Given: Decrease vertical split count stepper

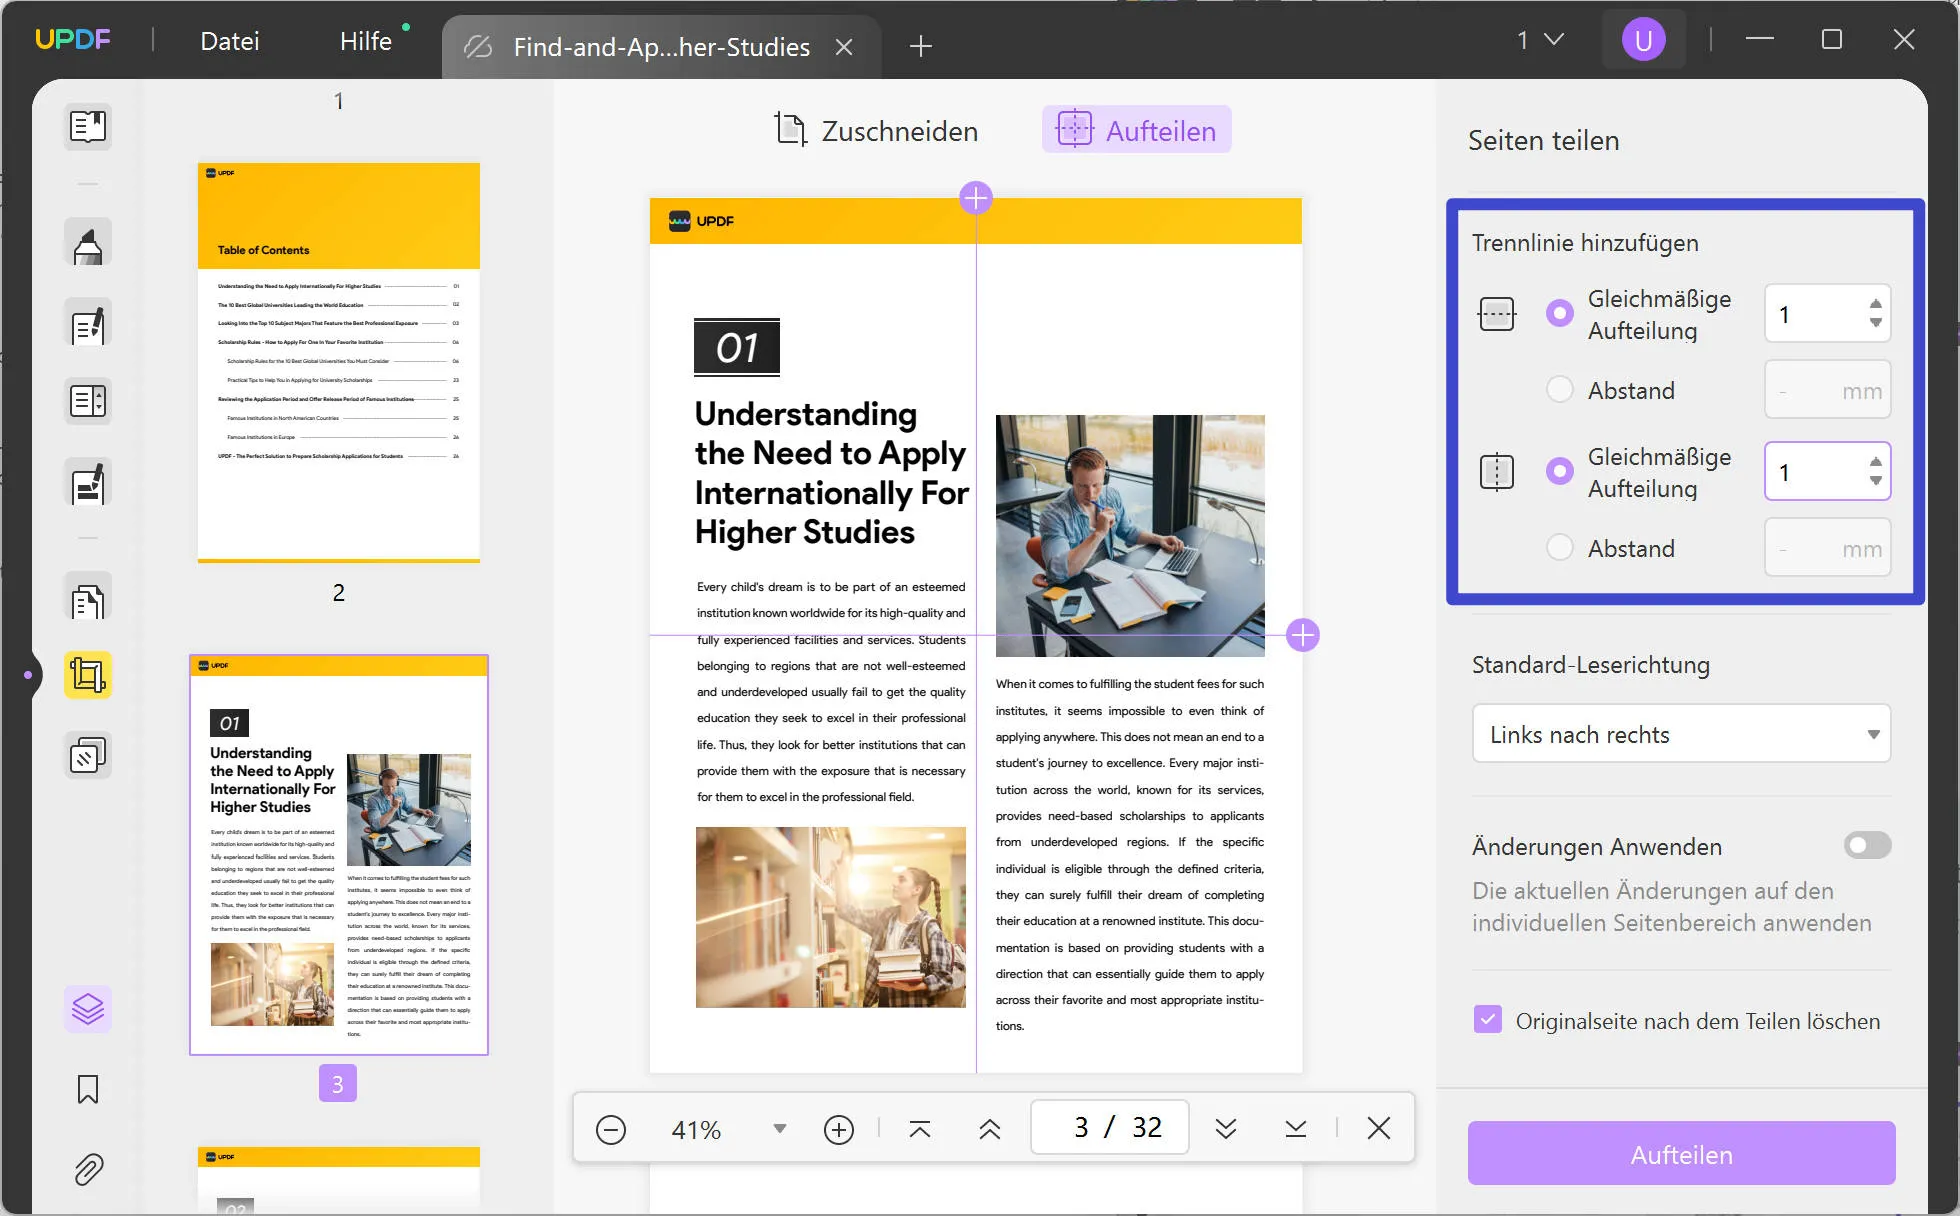Looking at the screenshot, I should (x=1876, y=481).
